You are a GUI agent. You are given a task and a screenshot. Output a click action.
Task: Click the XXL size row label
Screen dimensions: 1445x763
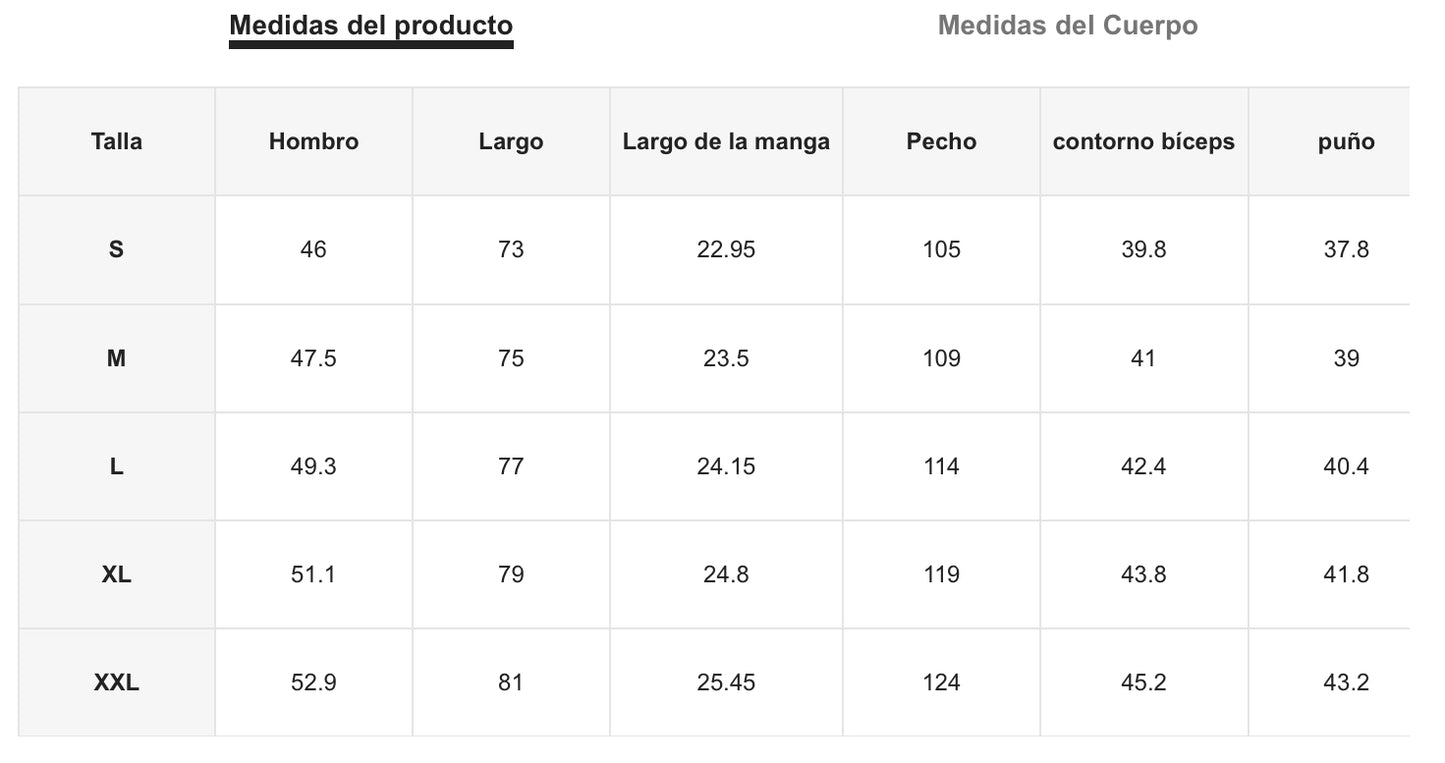(116, 683)
